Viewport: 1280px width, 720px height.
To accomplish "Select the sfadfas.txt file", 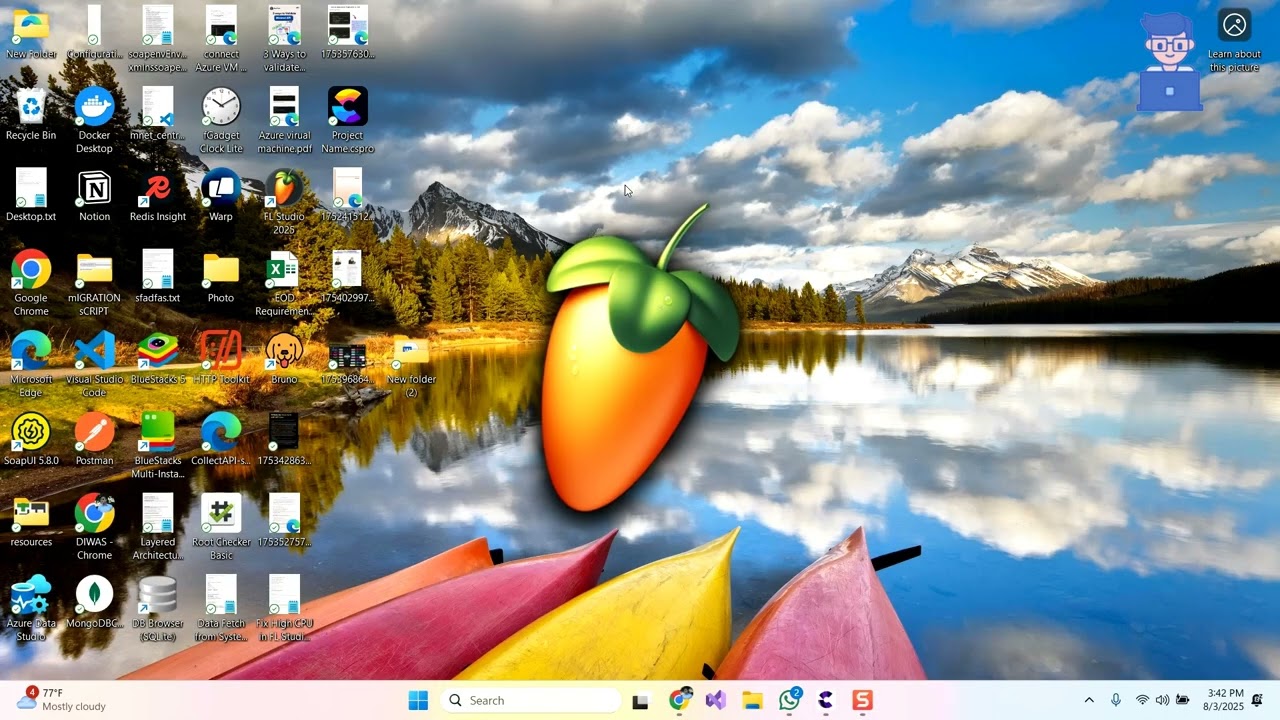I will 158,269.
